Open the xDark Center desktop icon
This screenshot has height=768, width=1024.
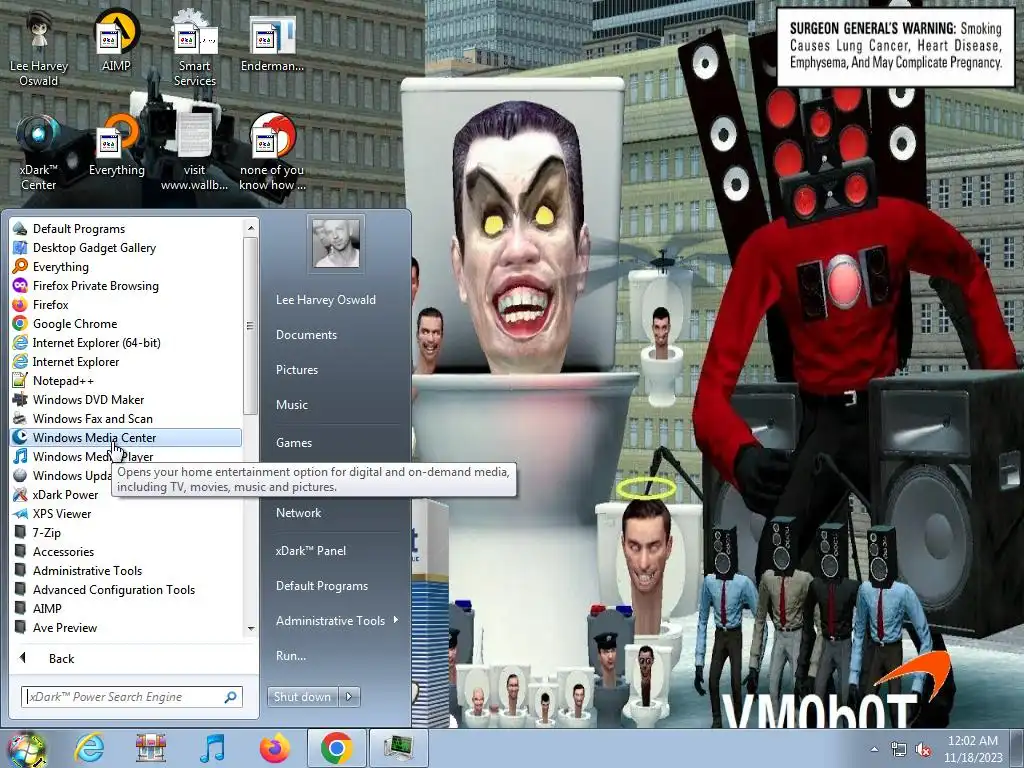tap(39, 153)
